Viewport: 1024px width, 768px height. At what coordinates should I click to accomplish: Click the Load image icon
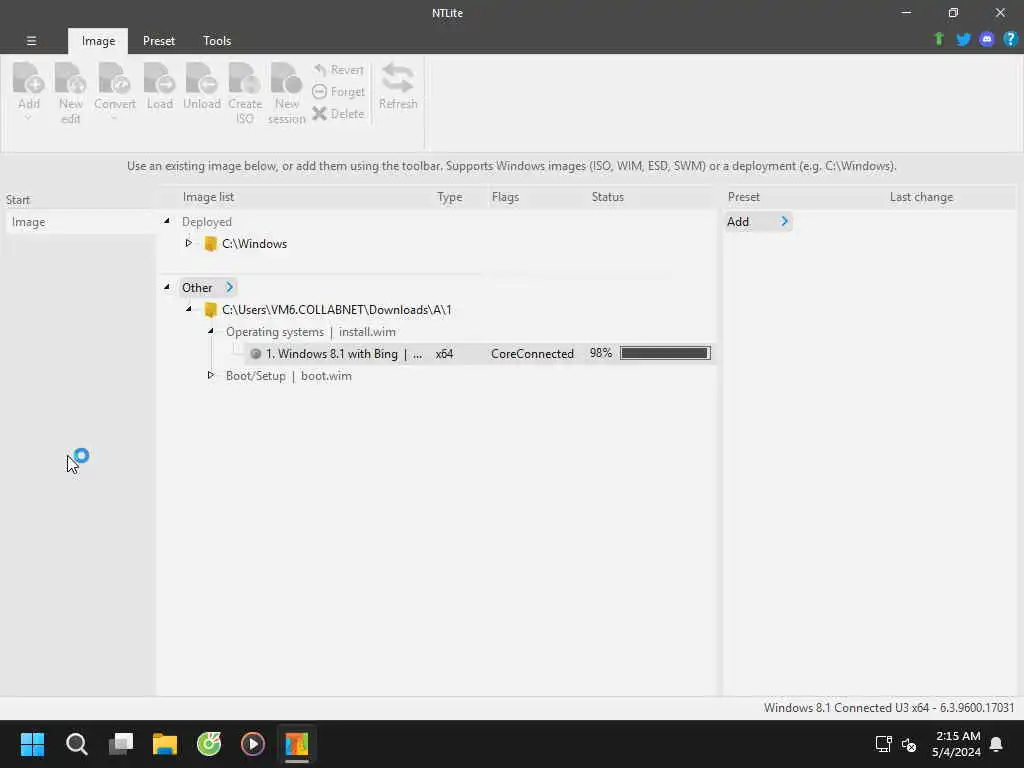159,78
